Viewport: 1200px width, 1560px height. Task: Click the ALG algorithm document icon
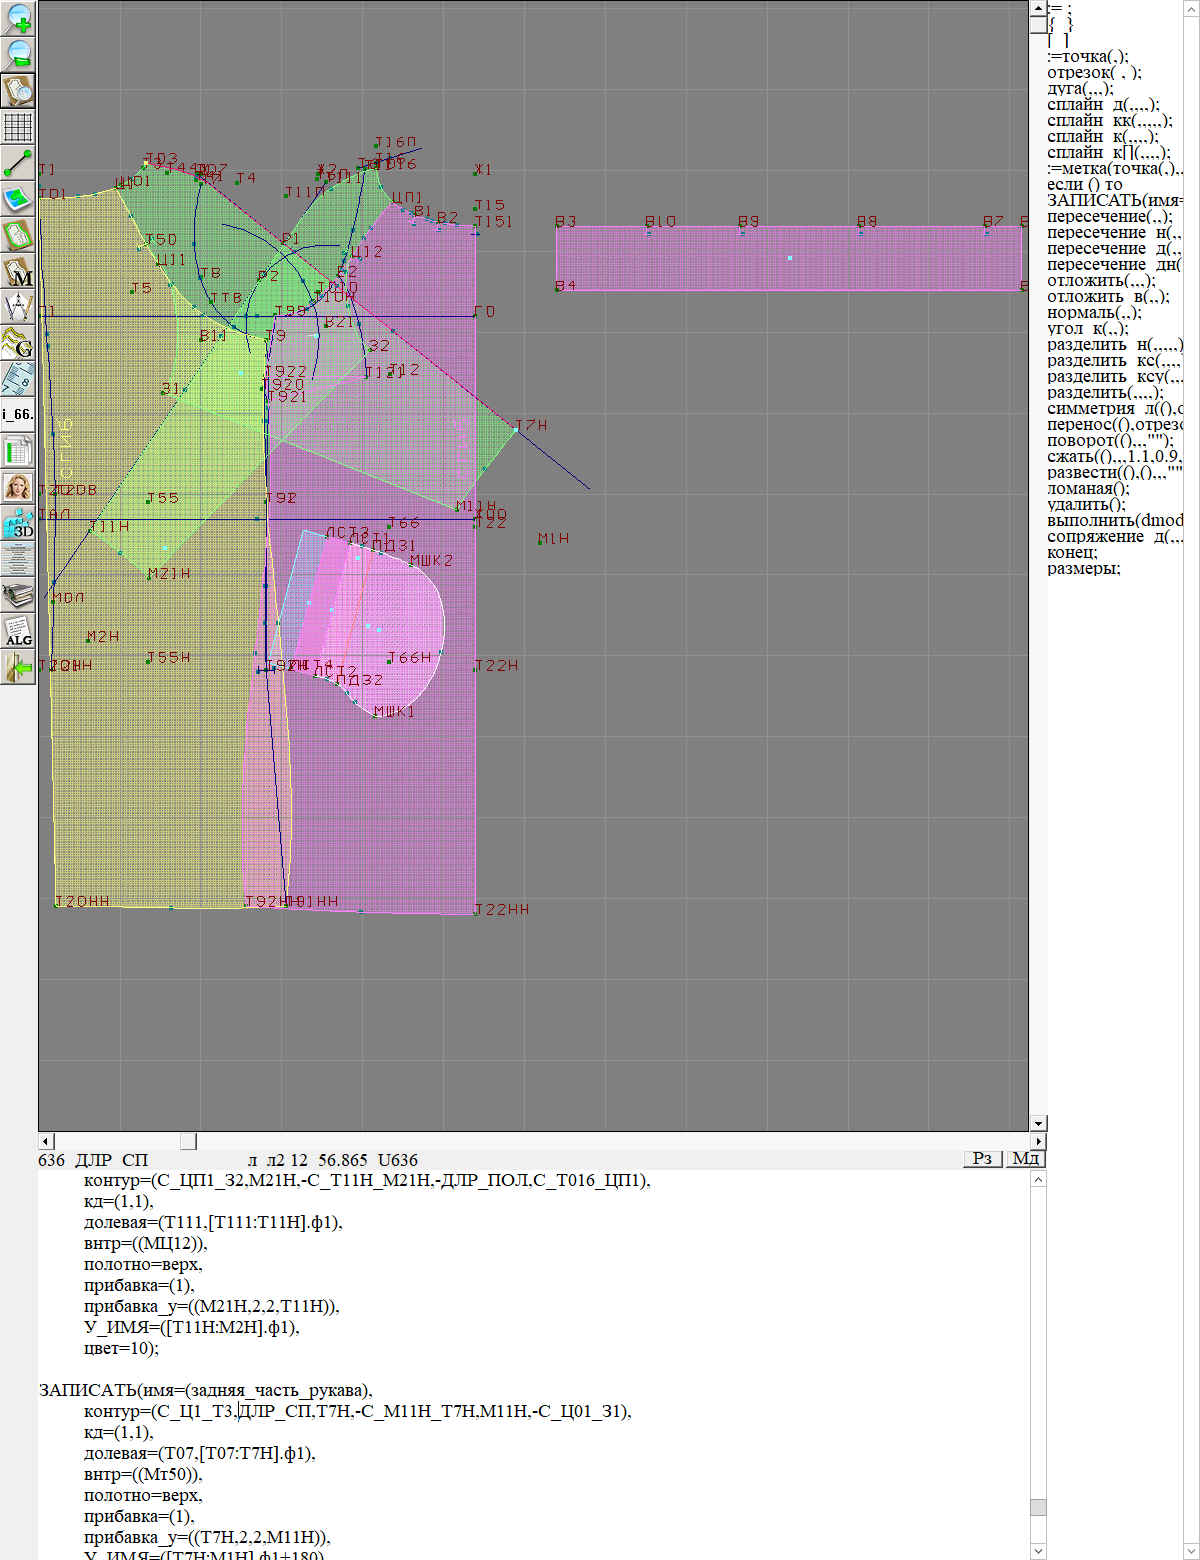pyautogui.click(x=19, y=630)
